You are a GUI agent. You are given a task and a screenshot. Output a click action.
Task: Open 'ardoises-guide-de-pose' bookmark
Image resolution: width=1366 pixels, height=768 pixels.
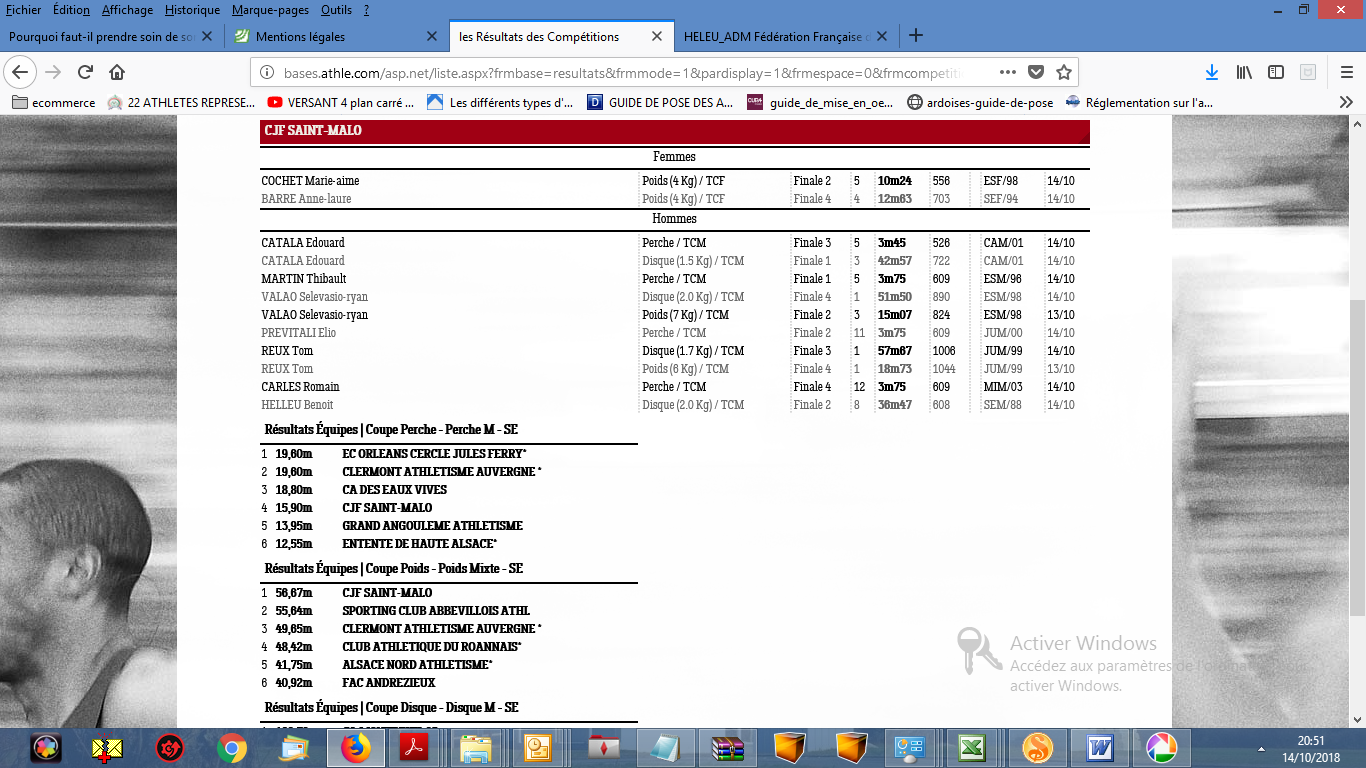coord(980,102)
